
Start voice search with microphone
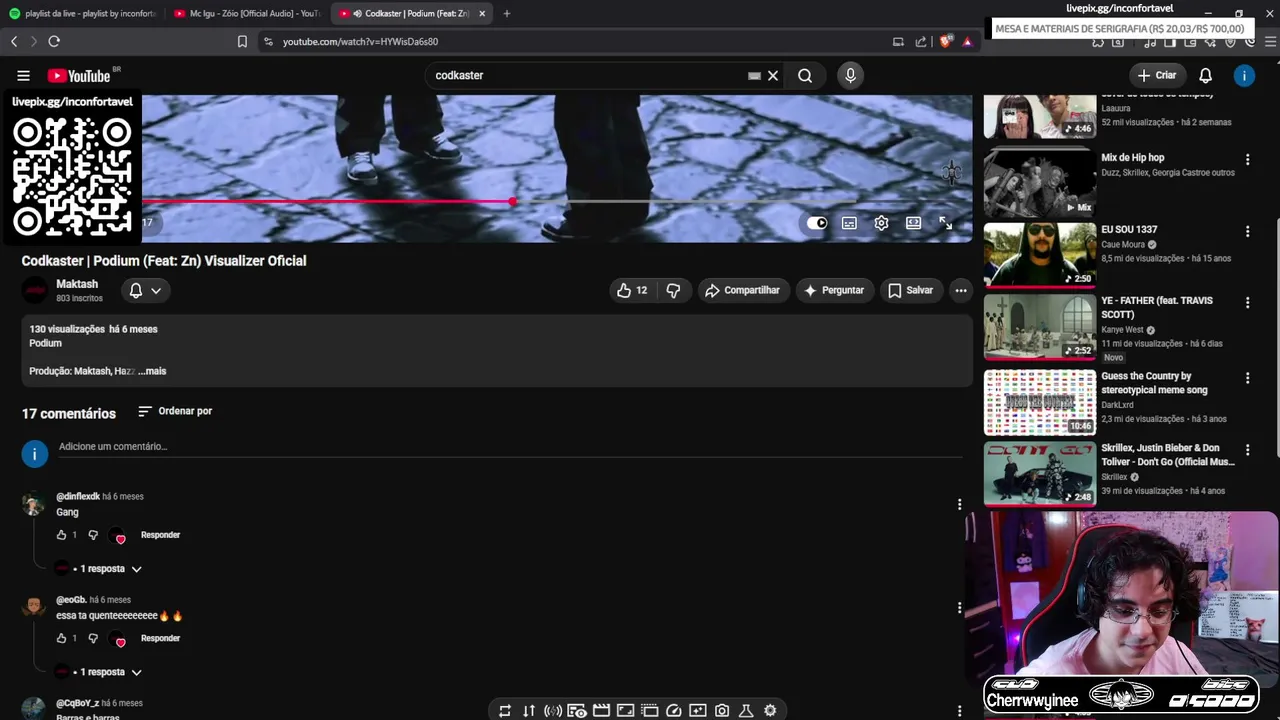[850, 76]
